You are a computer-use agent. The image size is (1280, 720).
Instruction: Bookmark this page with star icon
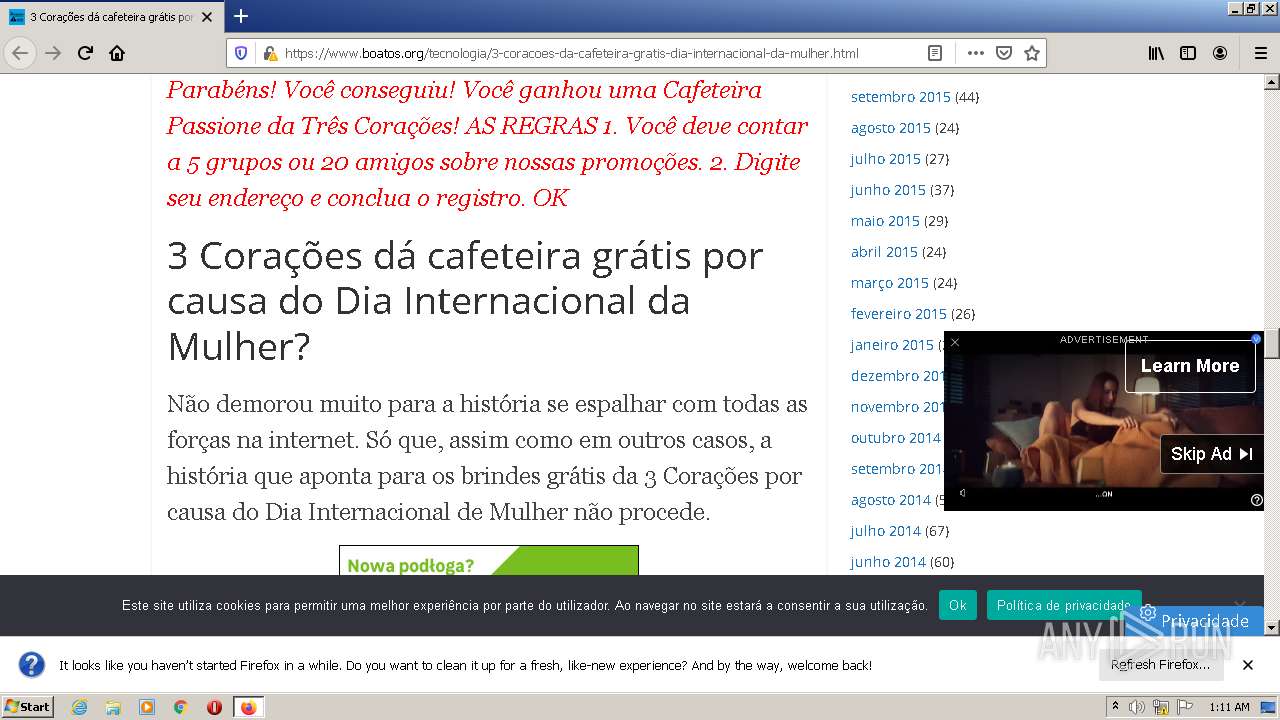coord(1032,53)
